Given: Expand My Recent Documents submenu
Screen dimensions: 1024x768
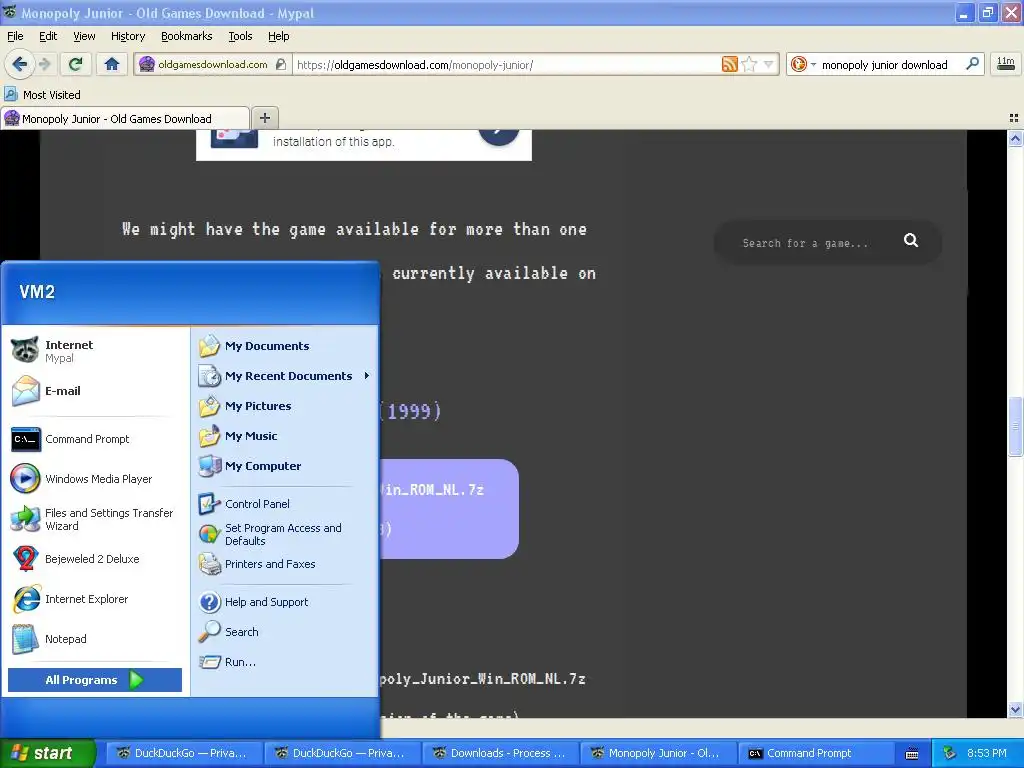Looking at the screenshot, I should point(285,376).
